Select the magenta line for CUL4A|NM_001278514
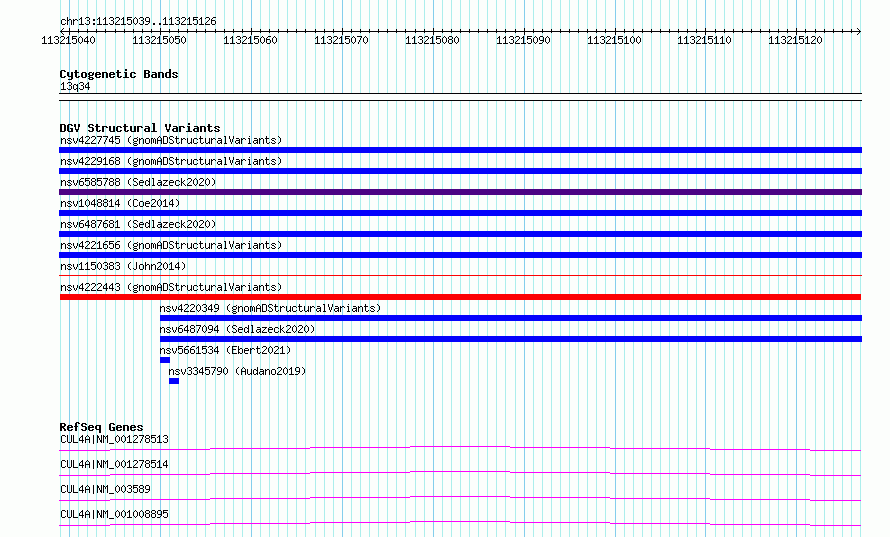 point(460,473)
